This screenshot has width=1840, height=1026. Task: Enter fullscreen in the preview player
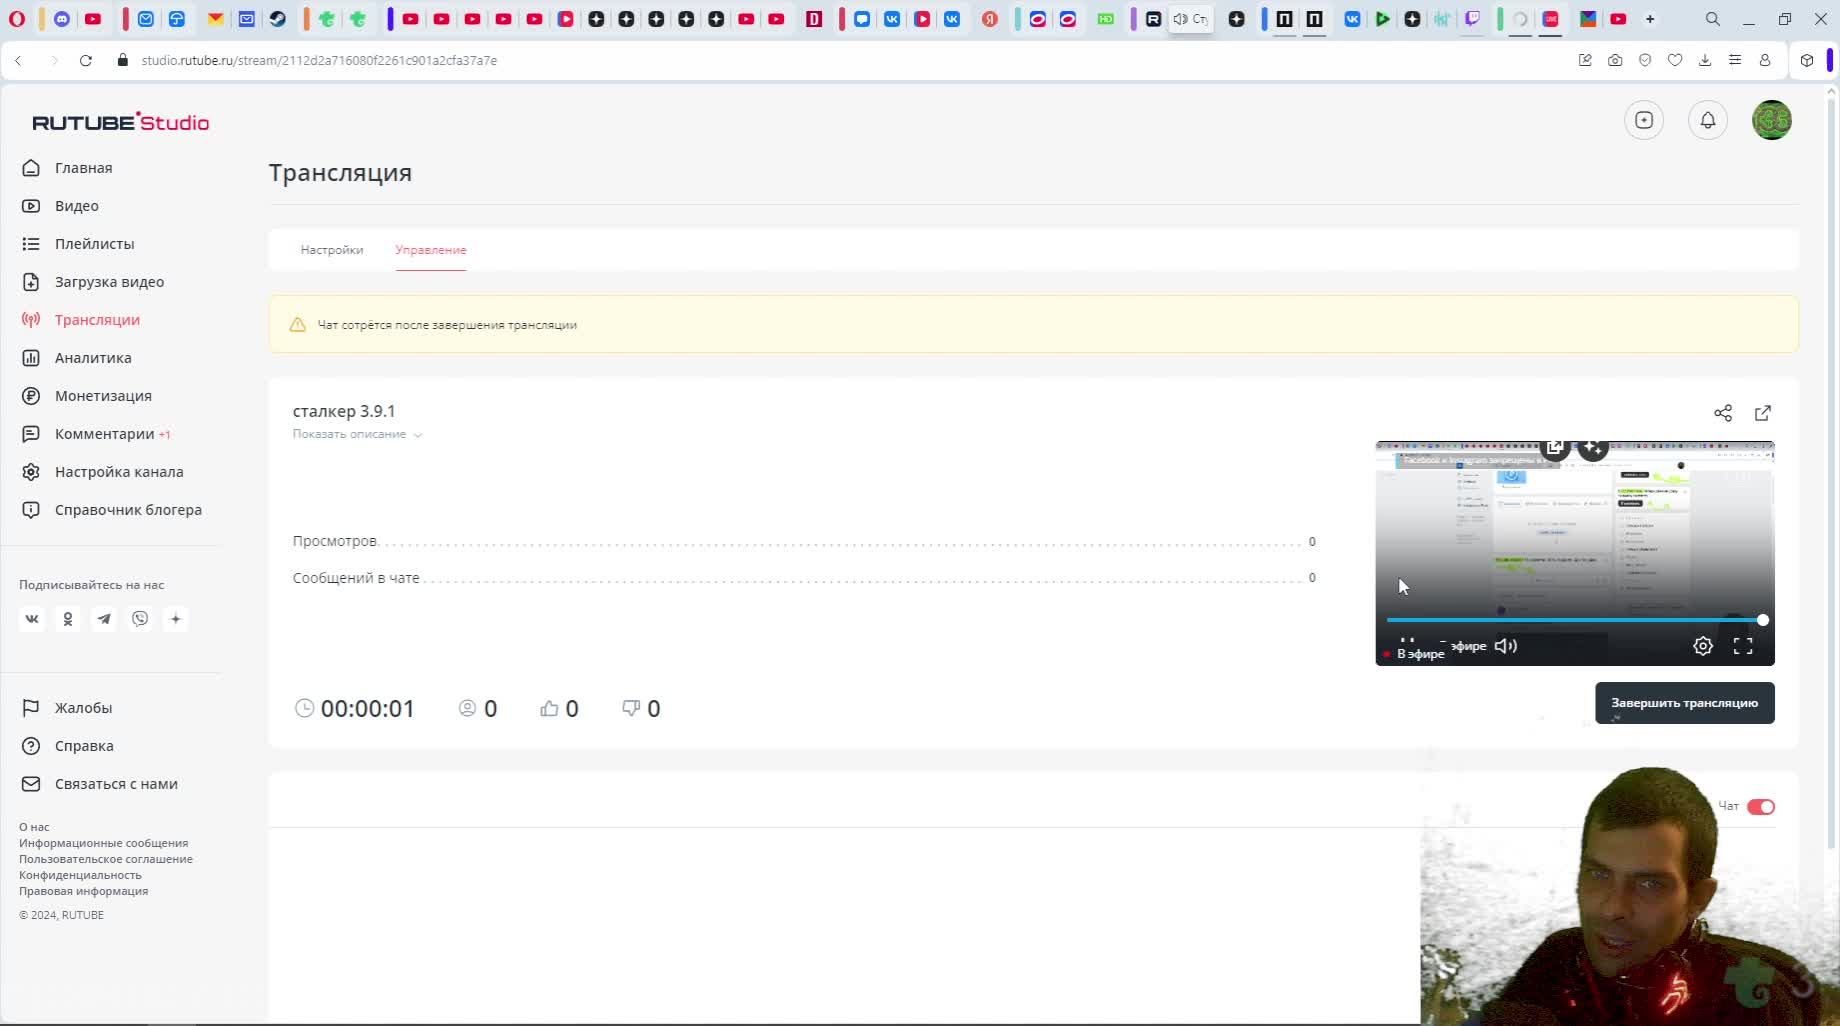coord(1743,646)
